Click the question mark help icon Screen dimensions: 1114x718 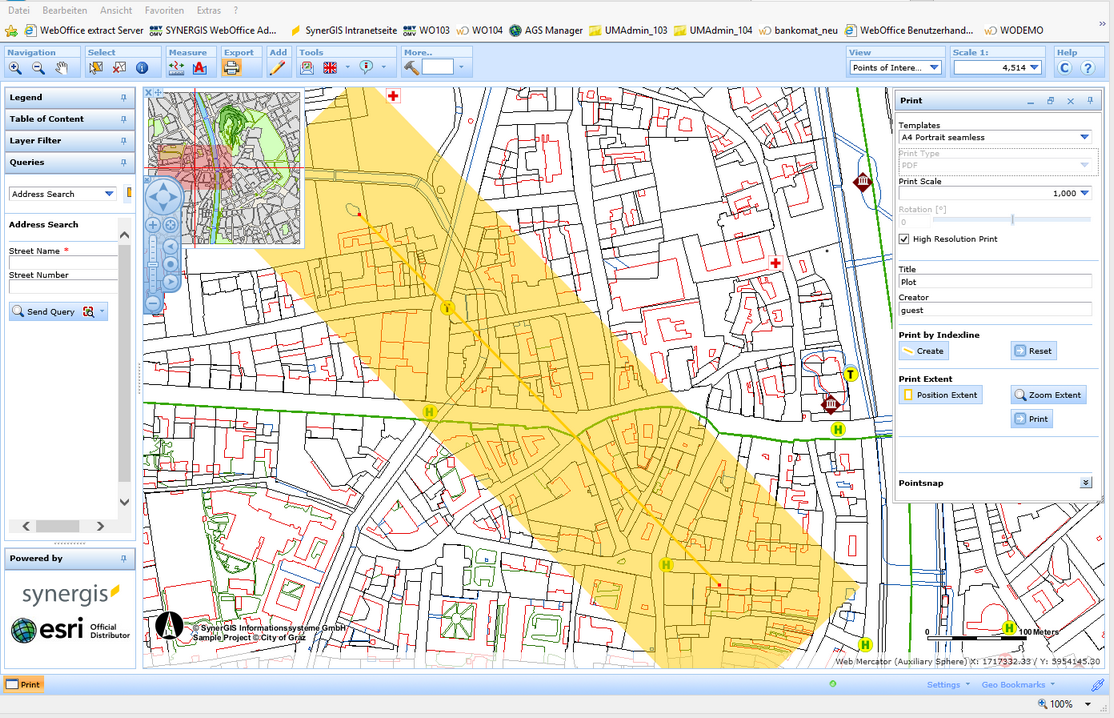[1087, 68]
